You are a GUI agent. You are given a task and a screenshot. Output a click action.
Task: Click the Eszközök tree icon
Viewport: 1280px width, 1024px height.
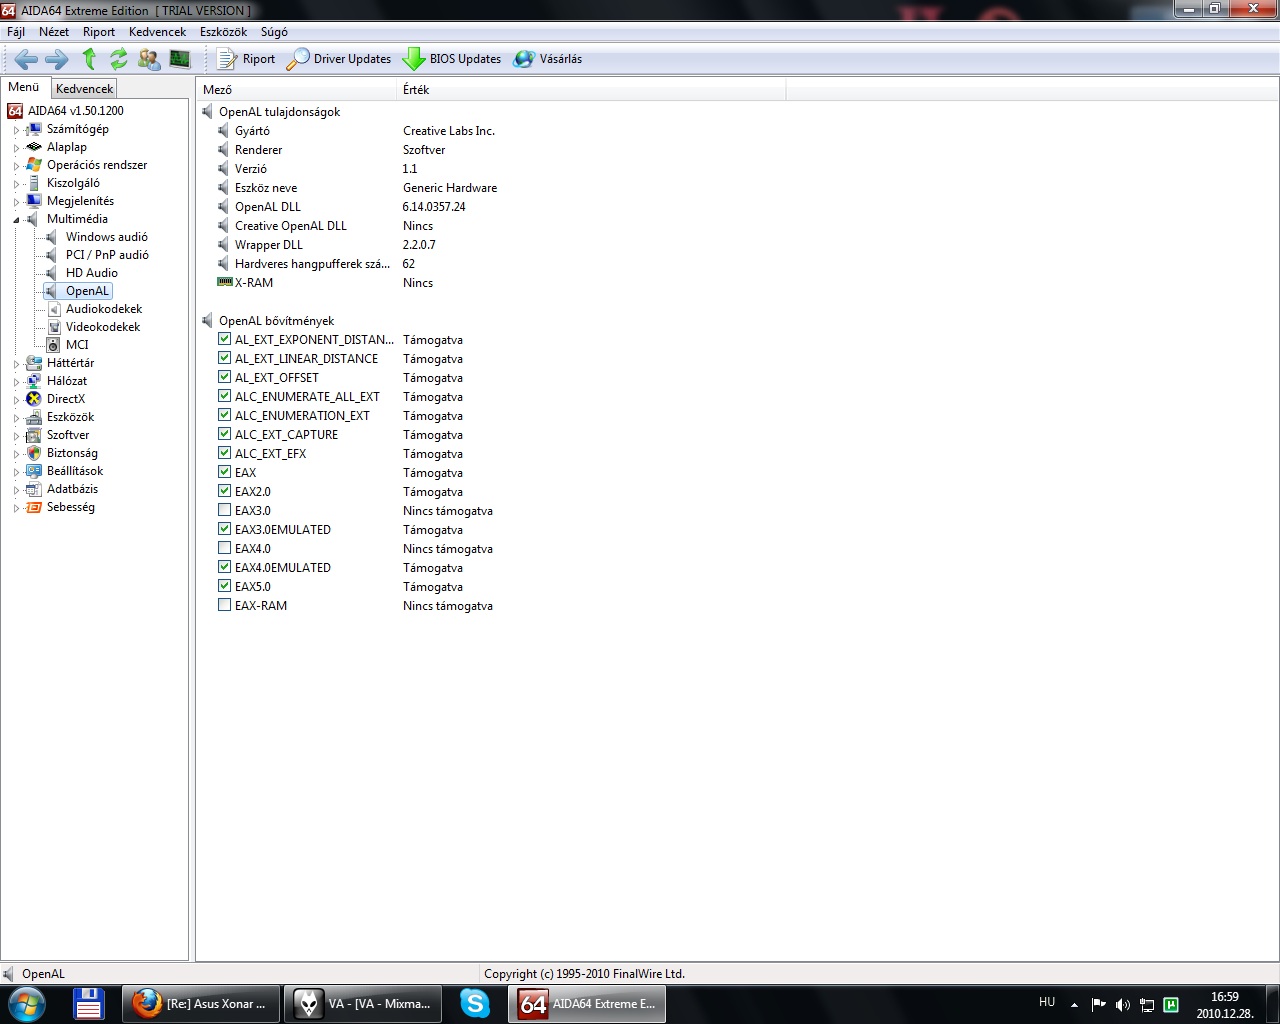(x=34, y=417)
